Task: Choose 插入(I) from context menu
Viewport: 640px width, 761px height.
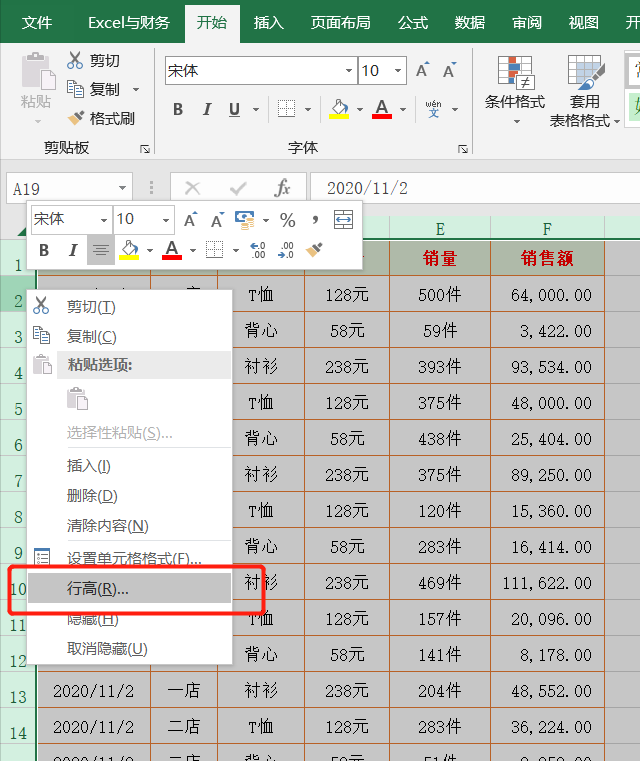Action: pyautogui.click(x=130, y=466)
